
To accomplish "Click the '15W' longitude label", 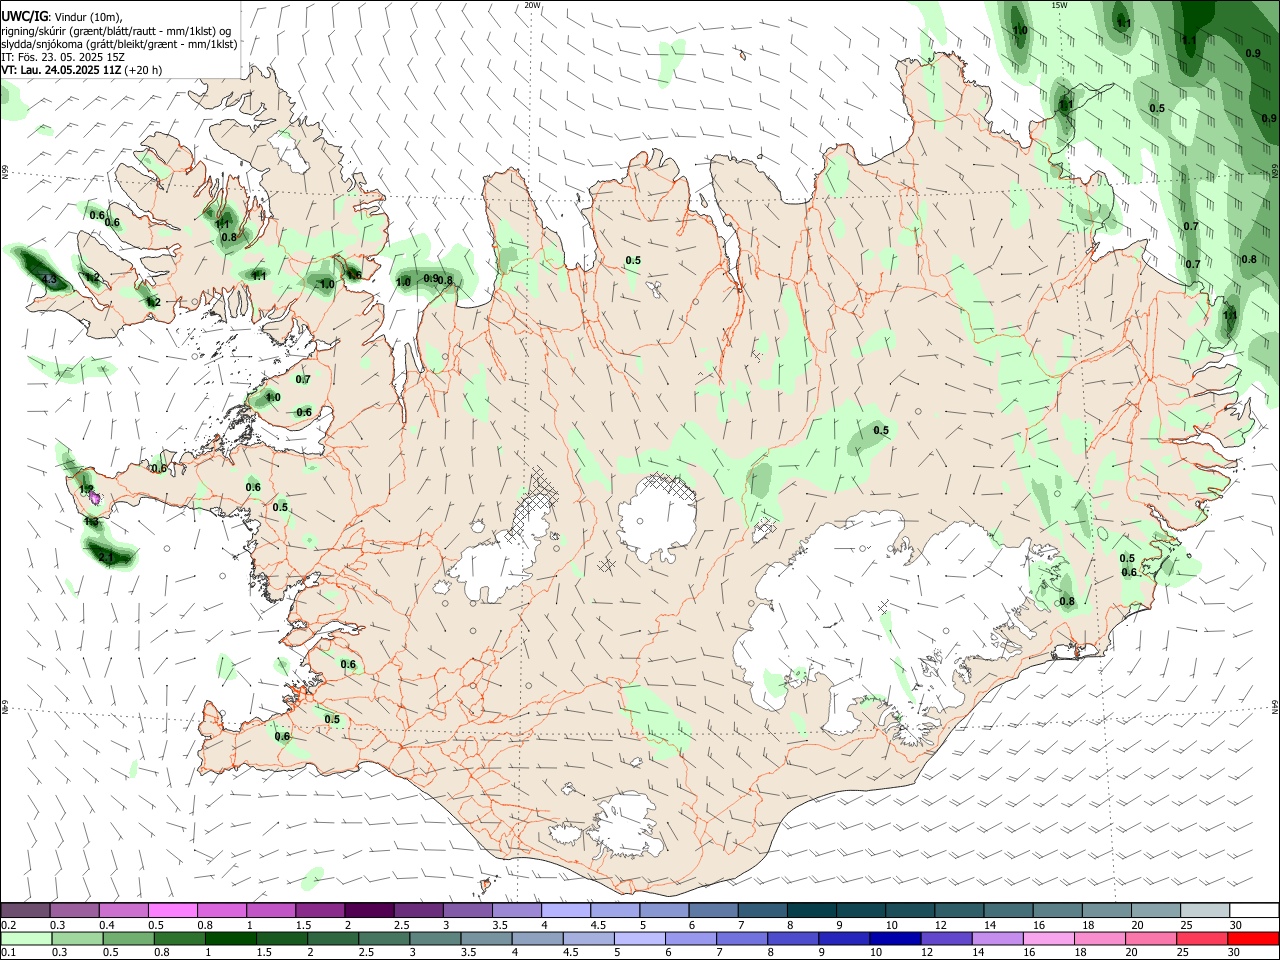I will [x=1058, y=5].
